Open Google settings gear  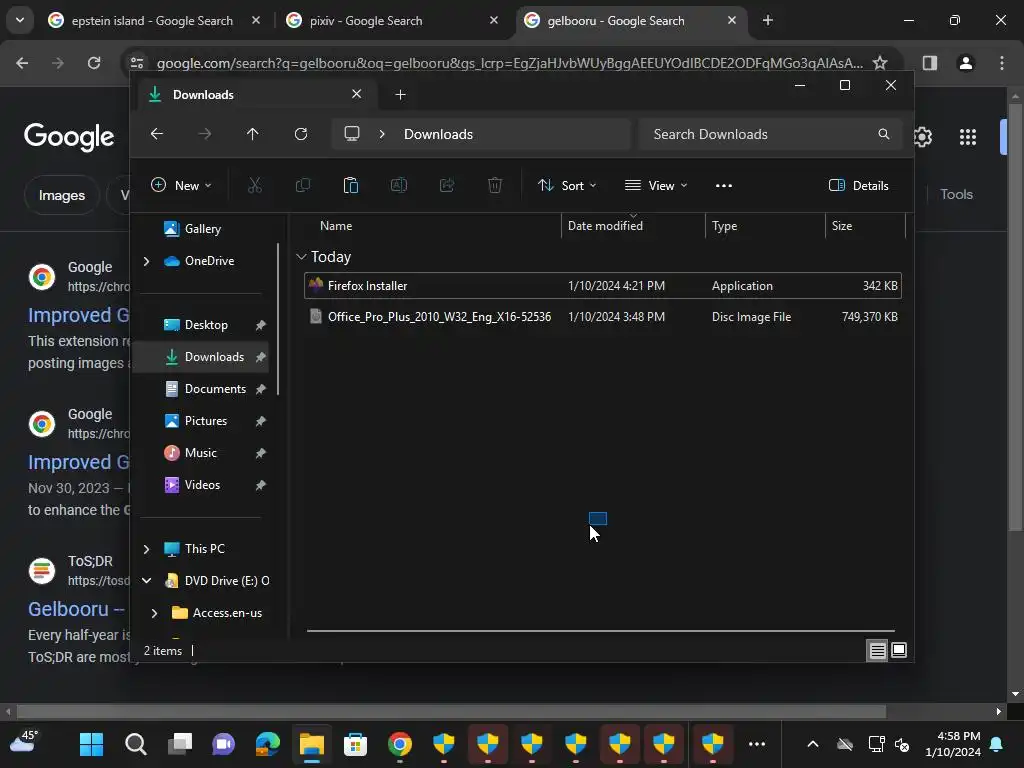click(922, 136)
